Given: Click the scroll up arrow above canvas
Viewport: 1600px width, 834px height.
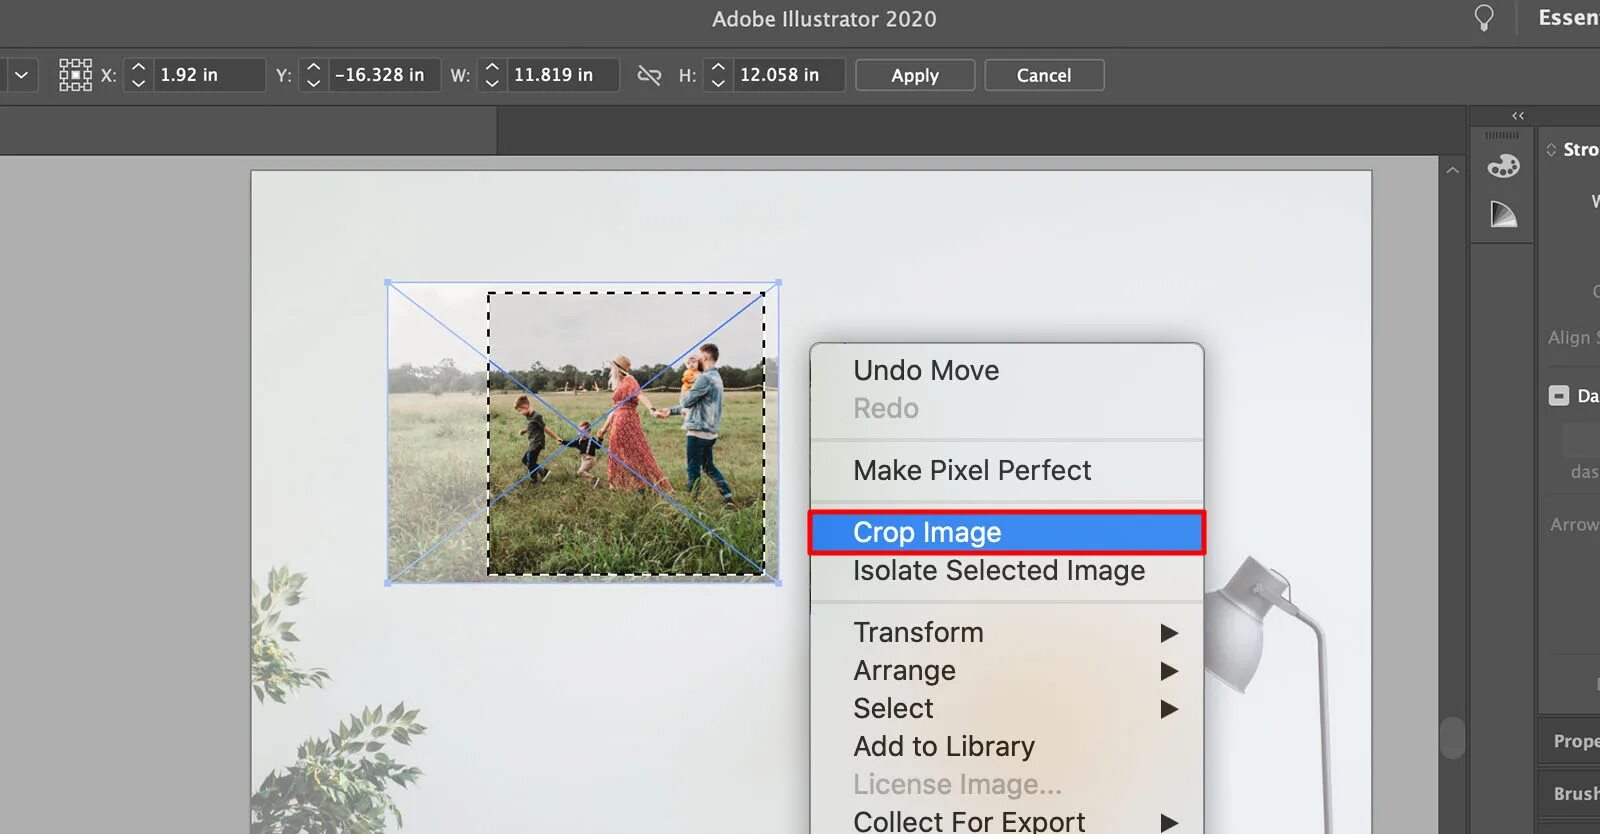Looking at the screenshot, I should tap(1452, 171).
